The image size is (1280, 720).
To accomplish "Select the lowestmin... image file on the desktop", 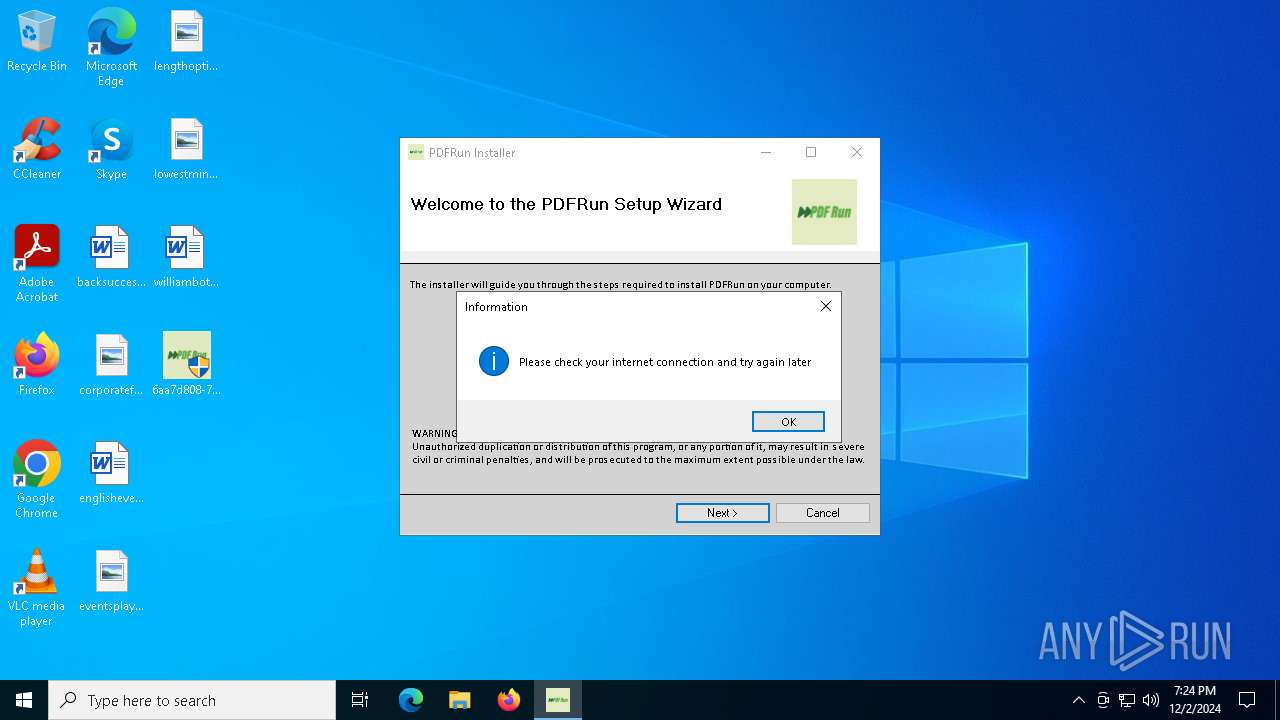I will pos(186,150).
